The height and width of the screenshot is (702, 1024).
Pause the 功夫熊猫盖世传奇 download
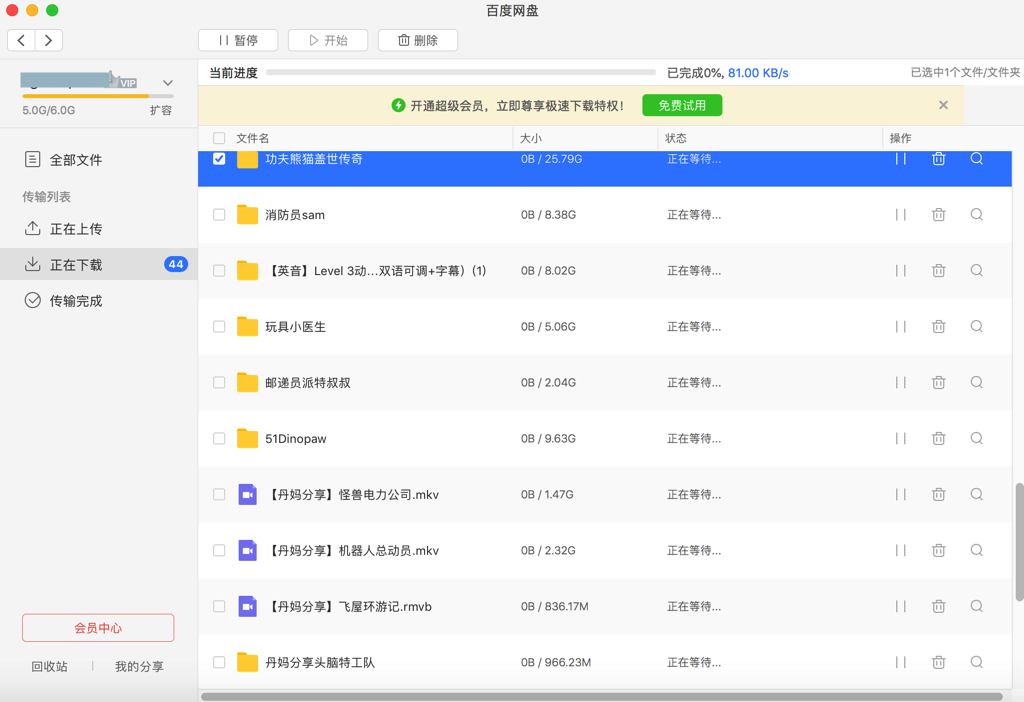[x=901, y=159]
